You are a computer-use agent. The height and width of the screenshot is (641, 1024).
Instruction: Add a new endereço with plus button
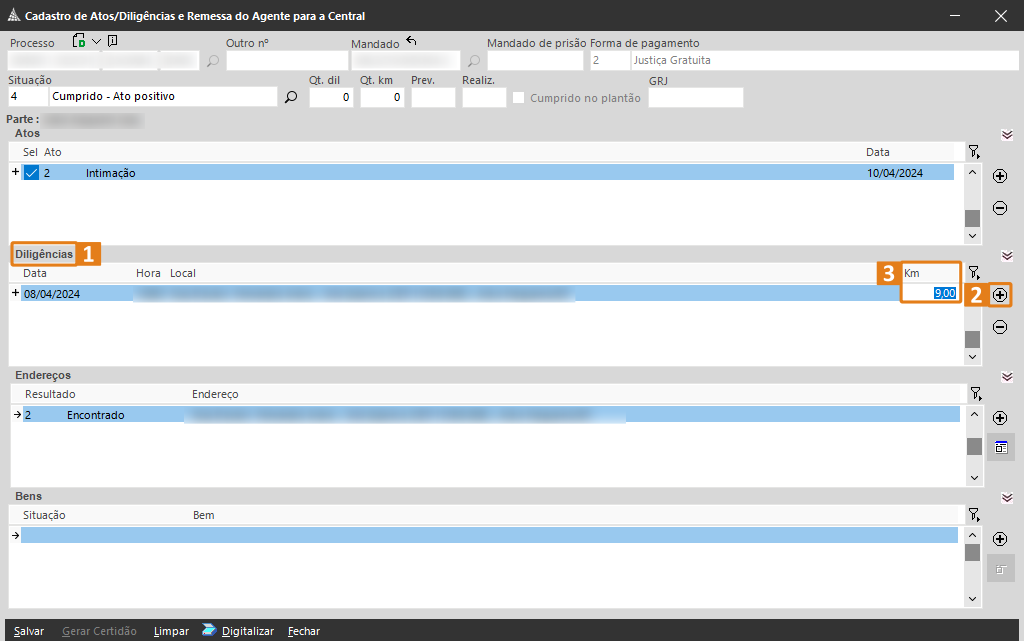[999, 418]
